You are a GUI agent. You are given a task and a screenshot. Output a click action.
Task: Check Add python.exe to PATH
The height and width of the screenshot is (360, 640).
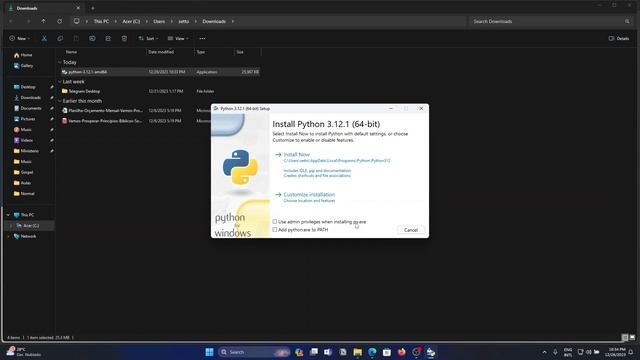tap(275, 230)
